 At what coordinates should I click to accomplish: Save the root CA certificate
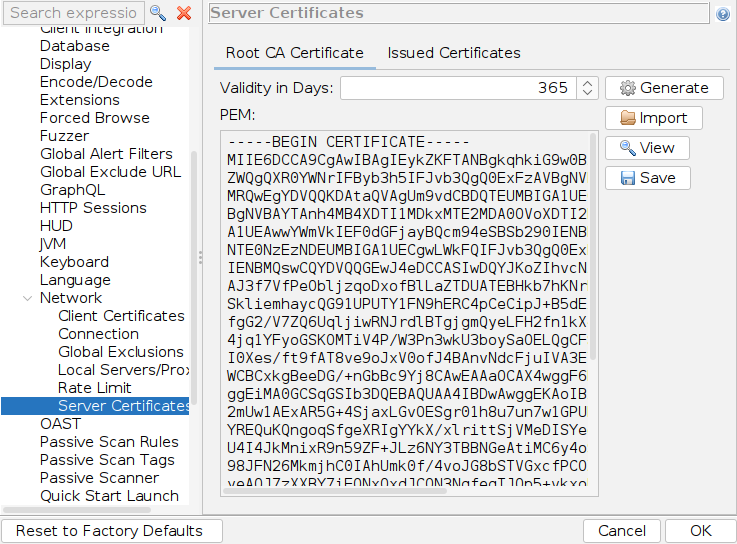click(647, 178)
